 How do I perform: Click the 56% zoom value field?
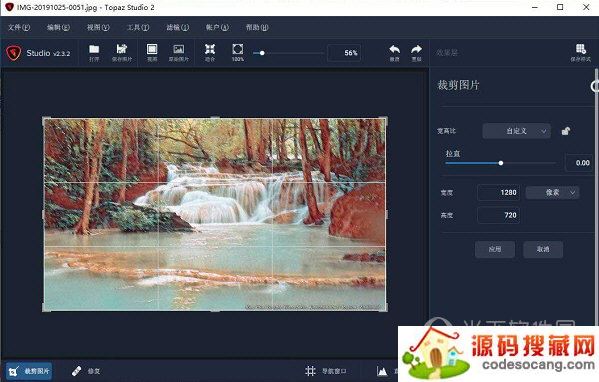(344, 53)
